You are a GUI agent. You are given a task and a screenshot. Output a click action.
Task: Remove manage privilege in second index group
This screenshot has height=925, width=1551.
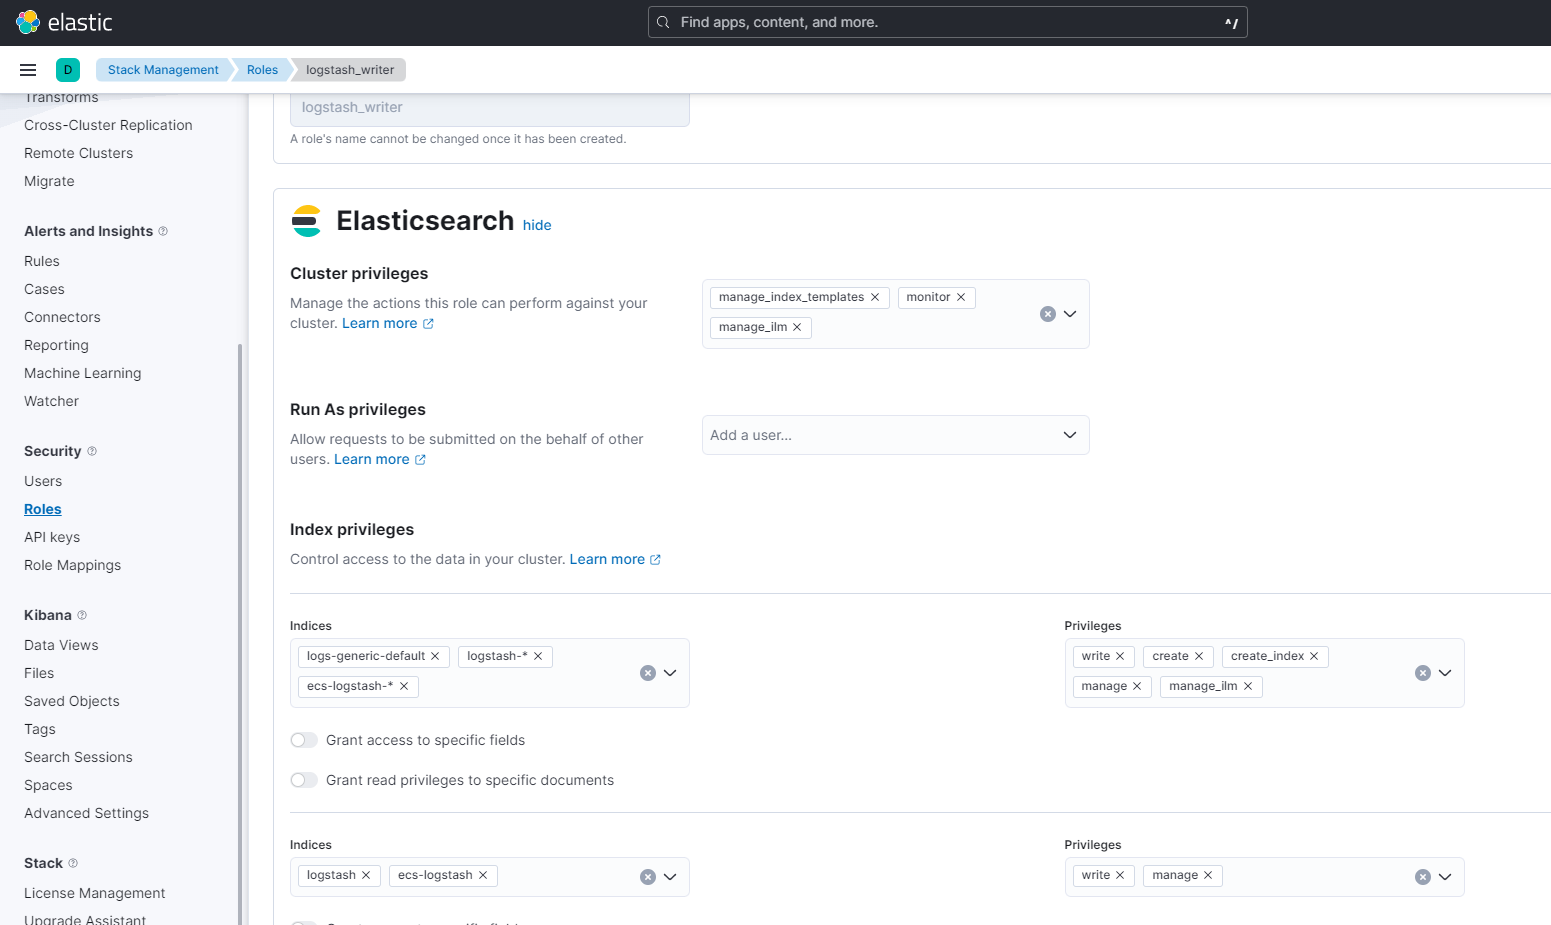pyautogui.click(x=1208, y=875)
